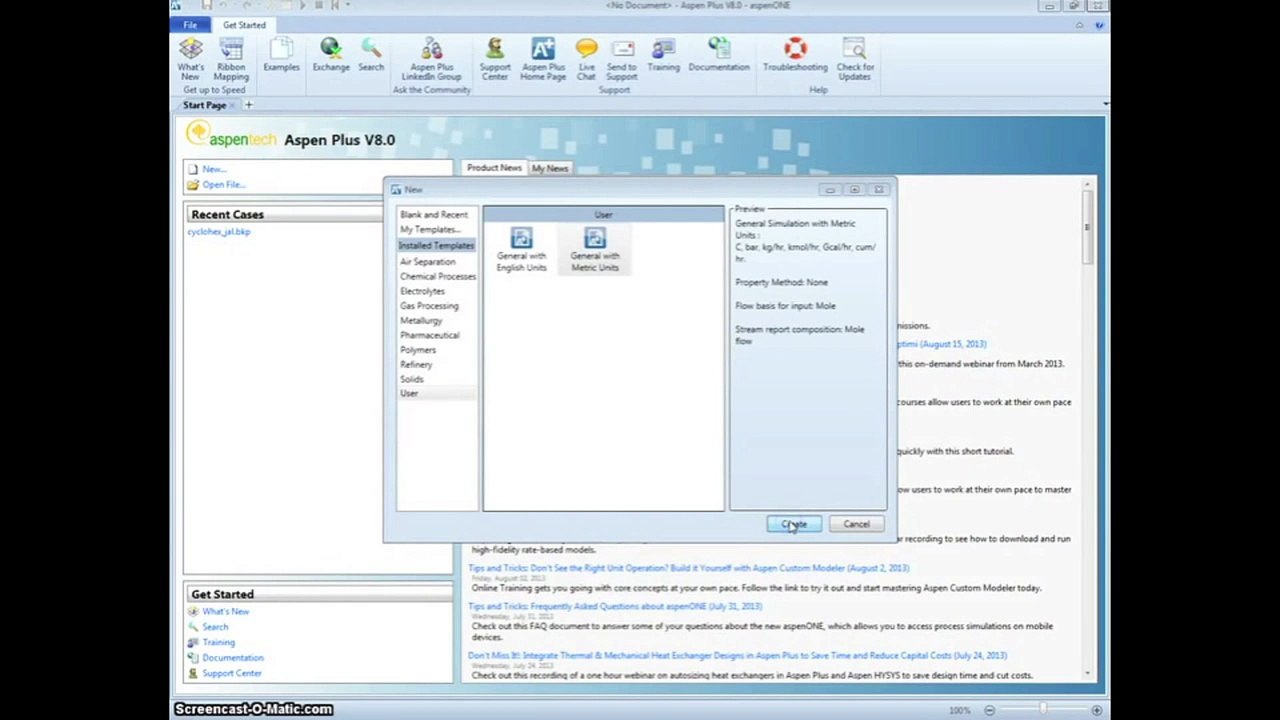Choose Chemical Processes templates

tap(438, 277)
